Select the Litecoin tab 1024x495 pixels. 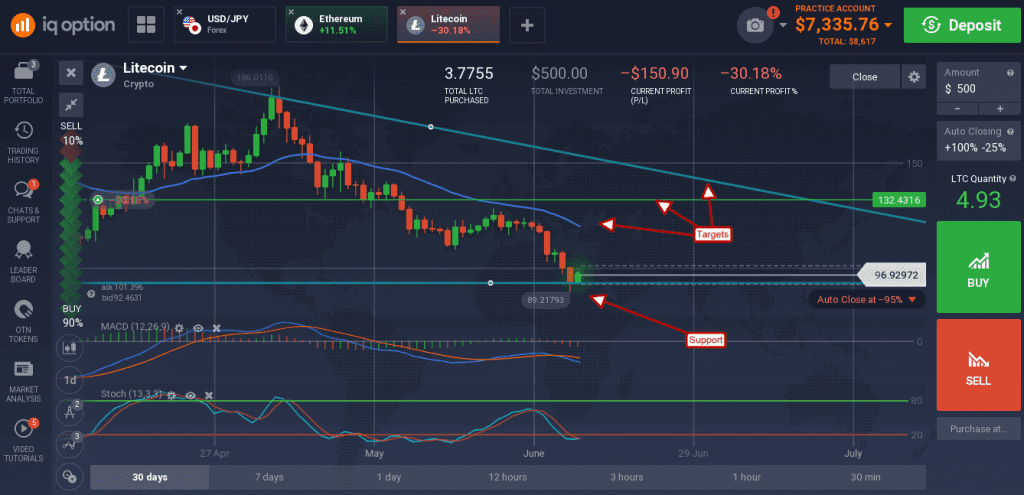click(448, 25)
